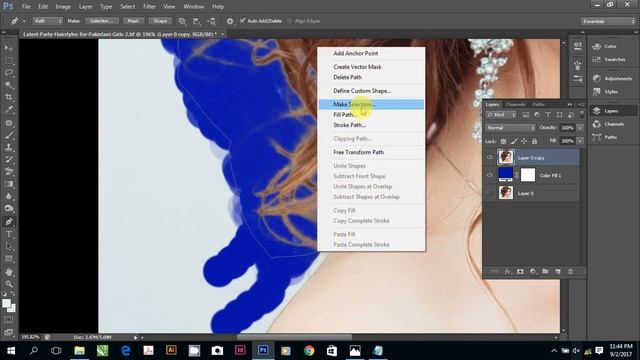Viewport: 640px width, 360px height.
Task: Select the Lasso tool
Action: tap(9, 73)
